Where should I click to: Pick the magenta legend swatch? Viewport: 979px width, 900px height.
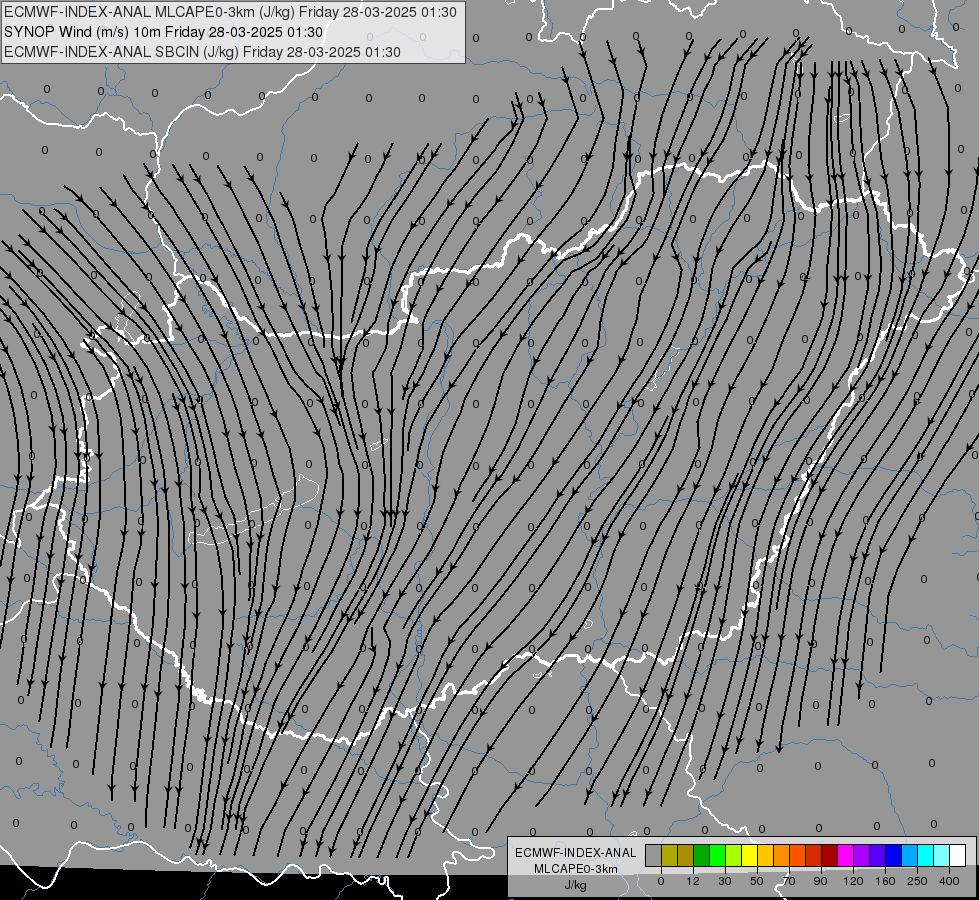pos(845,855)
